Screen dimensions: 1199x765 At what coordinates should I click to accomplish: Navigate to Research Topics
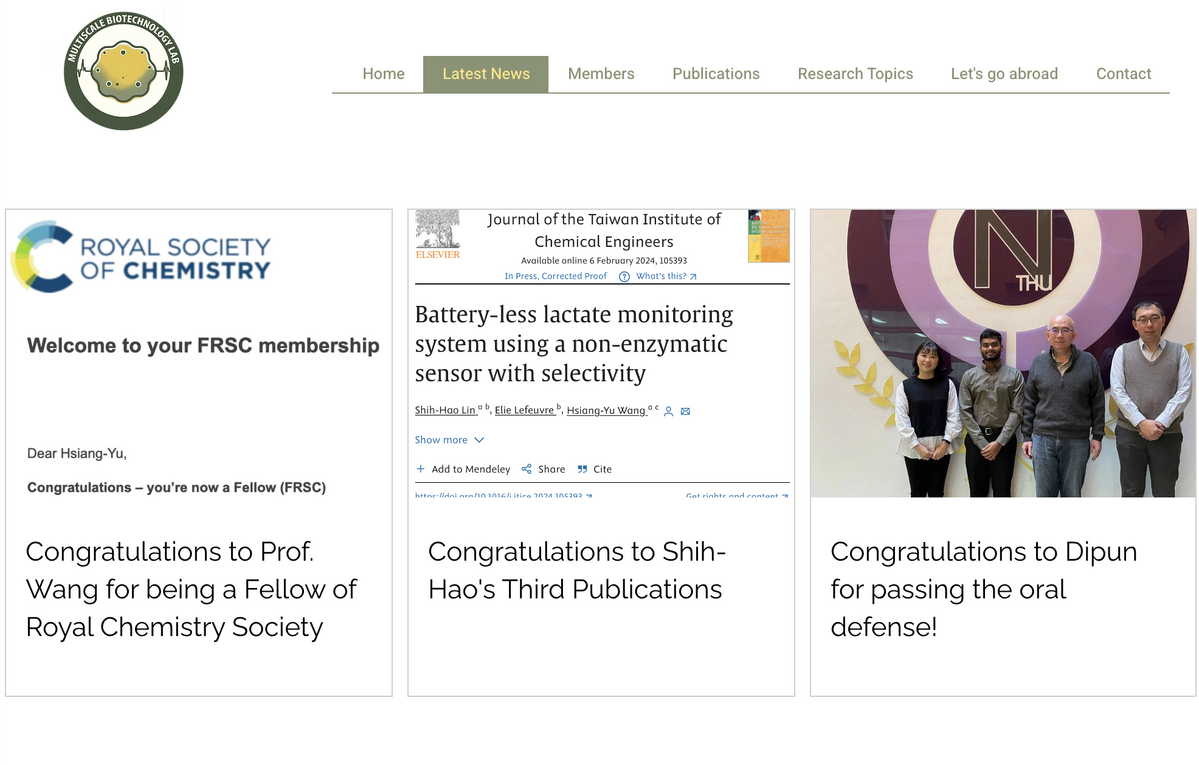pyautogui.click(x=855, y=74)
